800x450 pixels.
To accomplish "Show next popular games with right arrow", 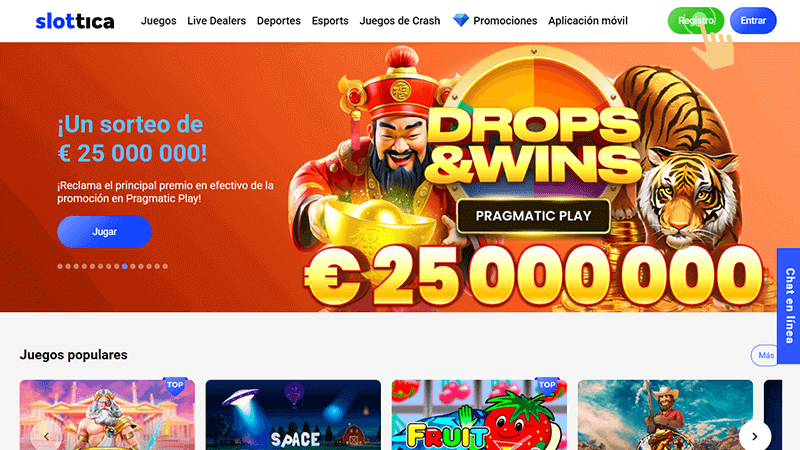I will click(755, 436).
